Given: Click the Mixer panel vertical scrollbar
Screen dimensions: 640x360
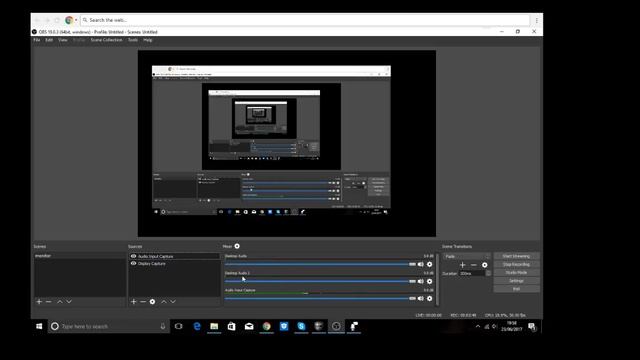Looking at the screenshot, I should (x=437, y=280).
